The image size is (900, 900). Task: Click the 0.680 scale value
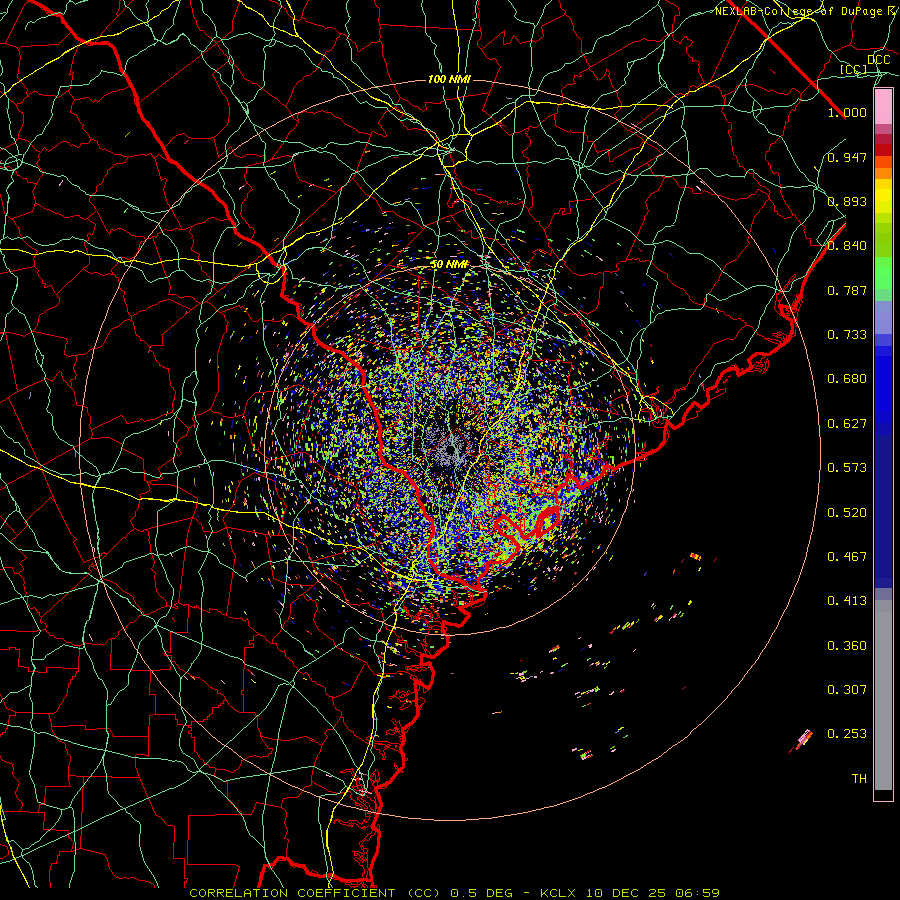pos(847,379)
